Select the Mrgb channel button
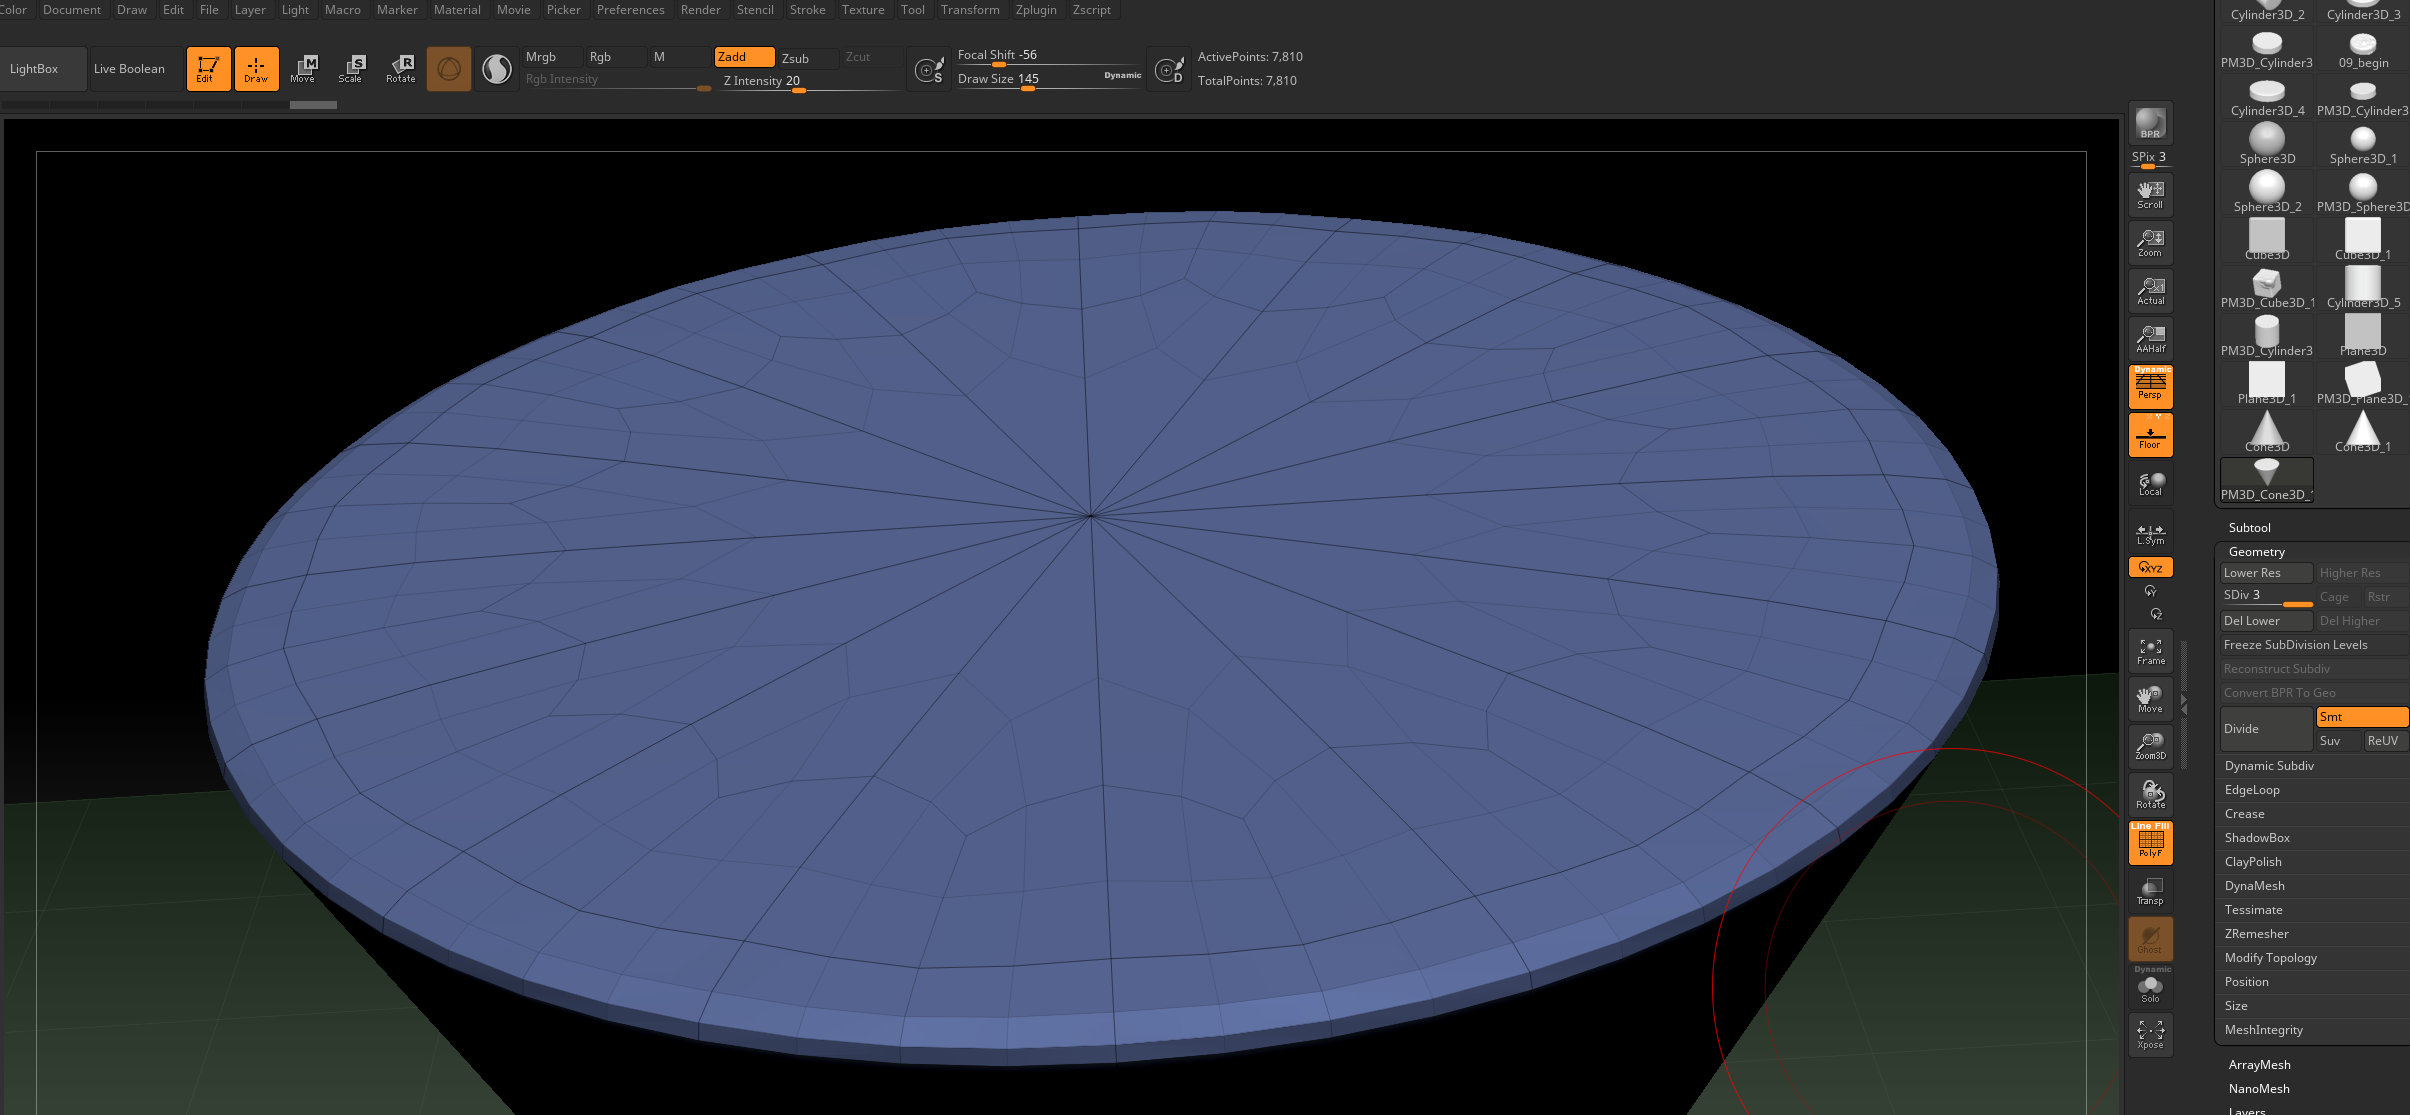The image size is (2410, 1115). (552, 57)
